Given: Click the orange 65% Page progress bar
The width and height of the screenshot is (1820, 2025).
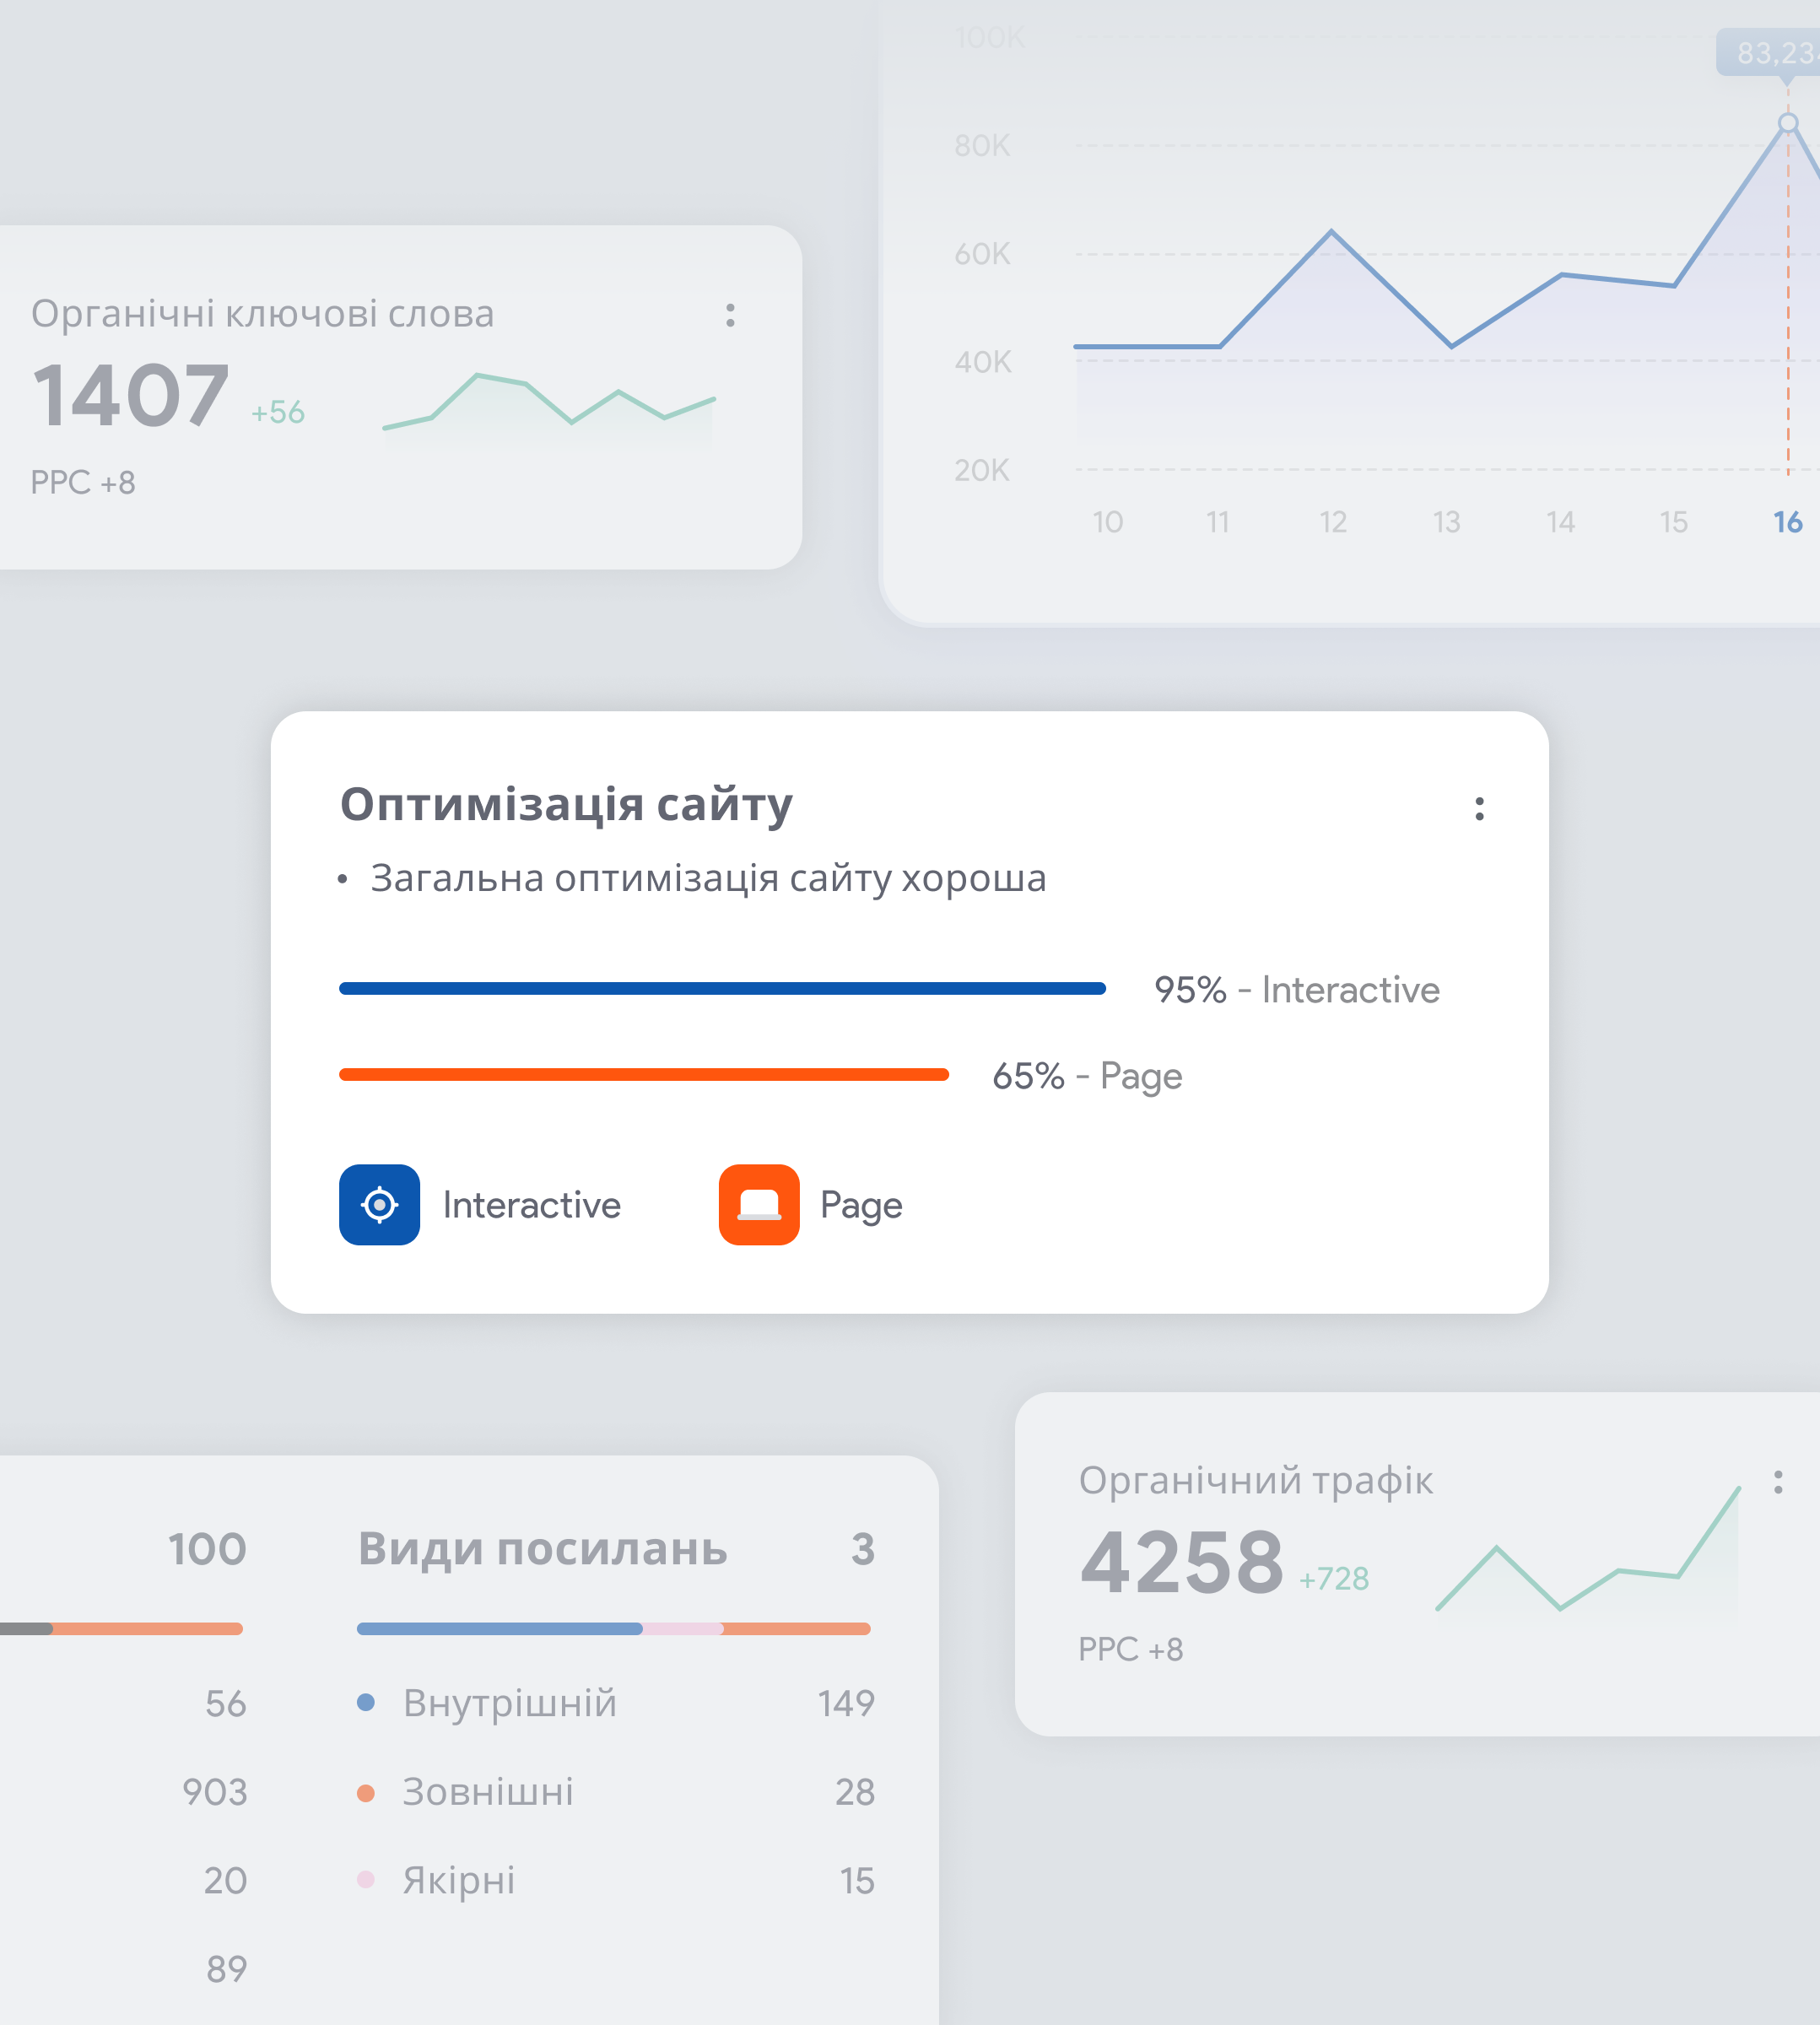Looking at the screenshot, I should [x=643, y=1074].
